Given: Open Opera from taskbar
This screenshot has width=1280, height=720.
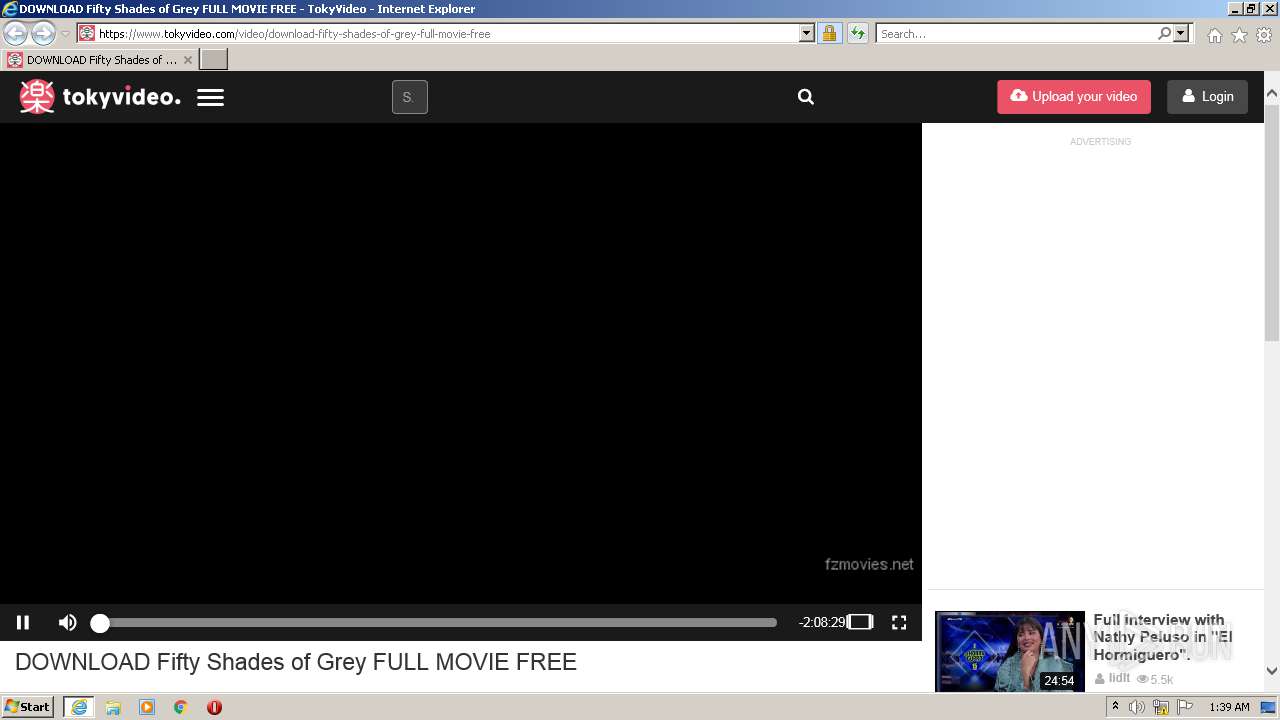Looking at the screenshot, I should tap(214, 707).
